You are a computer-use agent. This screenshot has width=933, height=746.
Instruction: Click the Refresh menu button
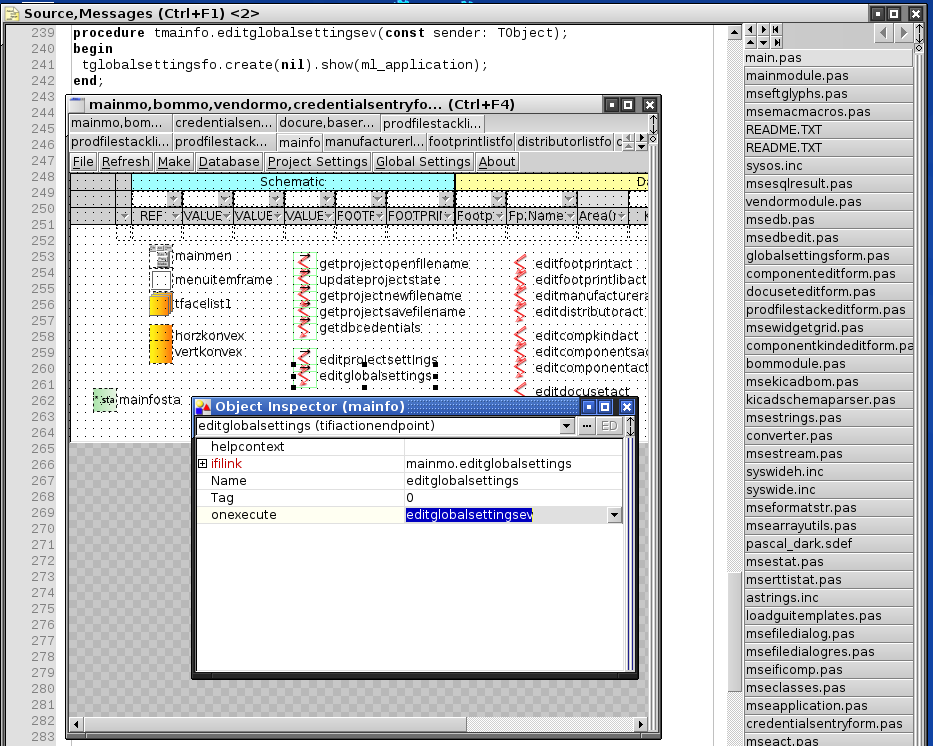coord(126,162)
